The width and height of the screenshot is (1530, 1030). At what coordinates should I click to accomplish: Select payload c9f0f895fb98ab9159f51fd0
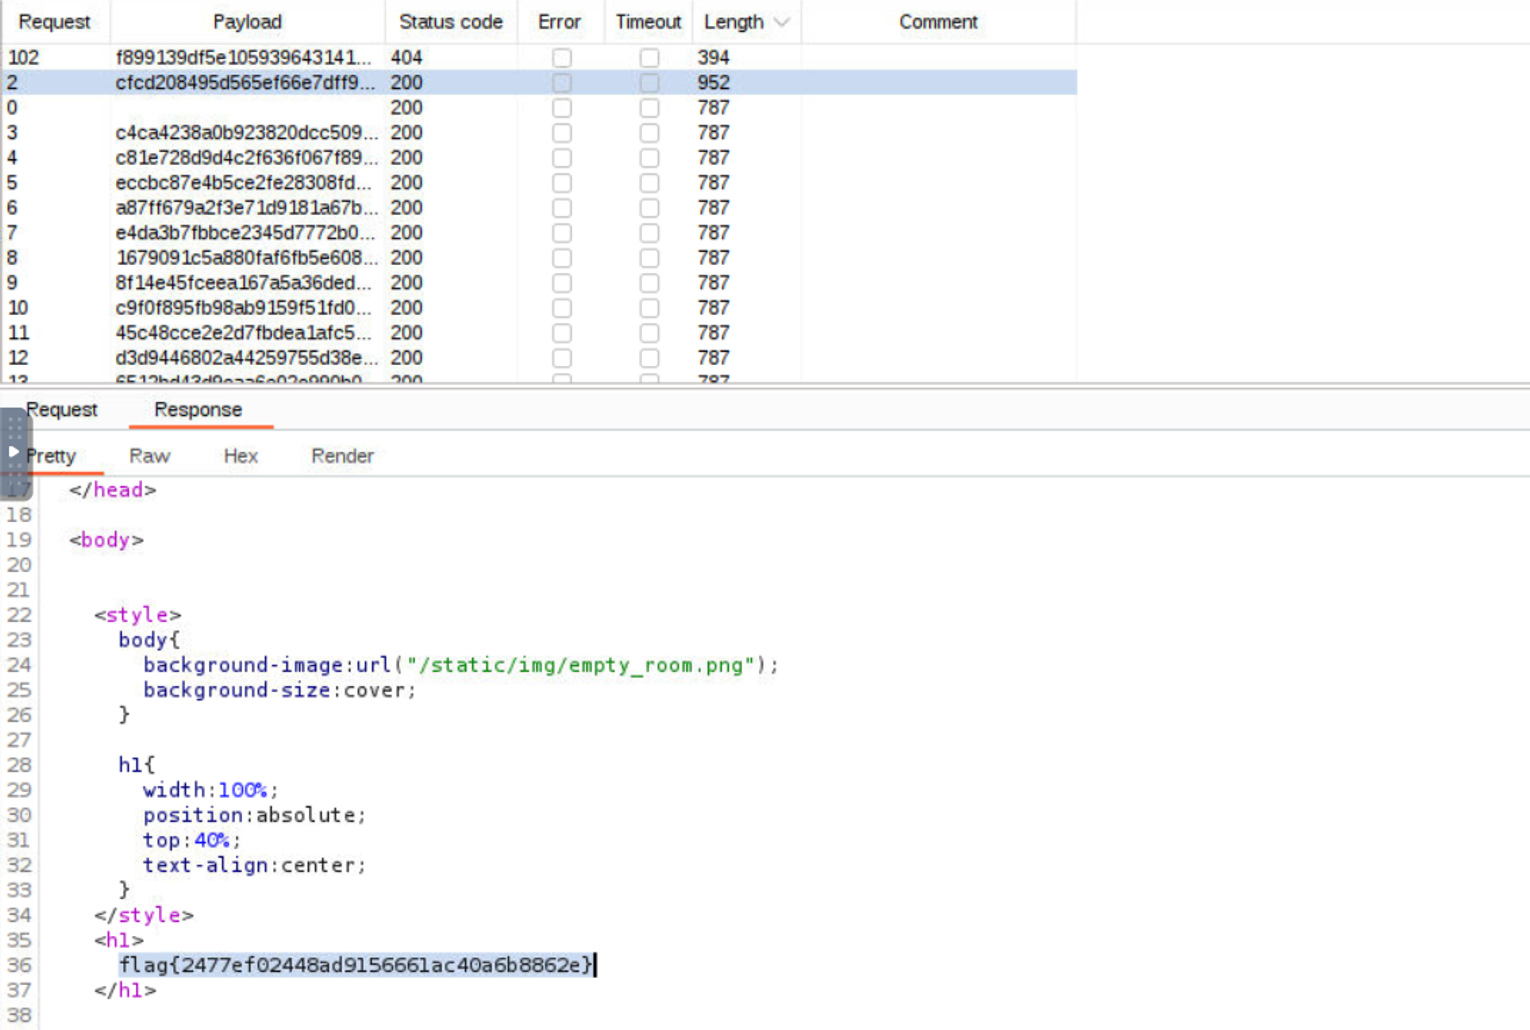point(243,308)
